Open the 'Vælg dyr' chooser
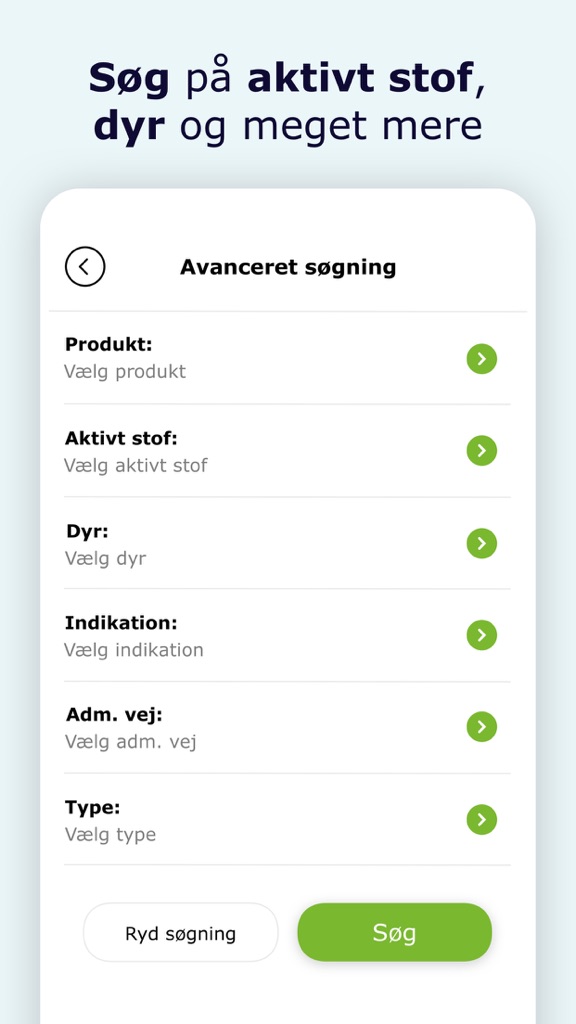The width and height of the screenshot is (576, 1024). (x=287, y=543)
